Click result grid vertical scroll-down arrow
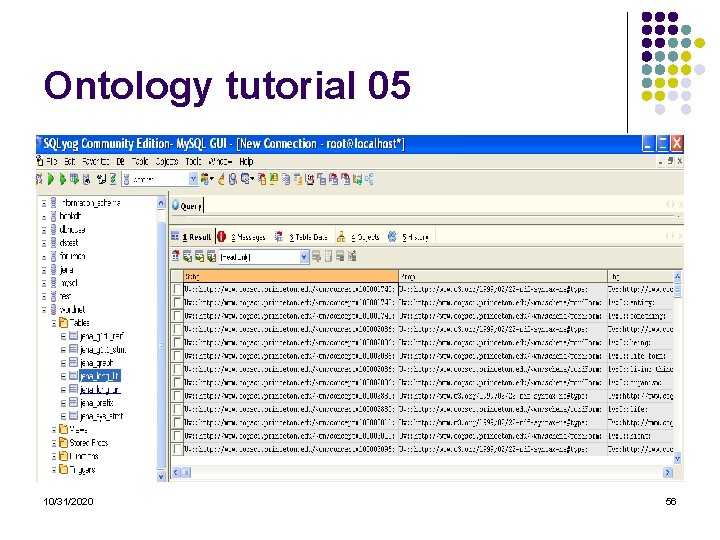Viewport: 720px width, 540px height. click(677, 458)
